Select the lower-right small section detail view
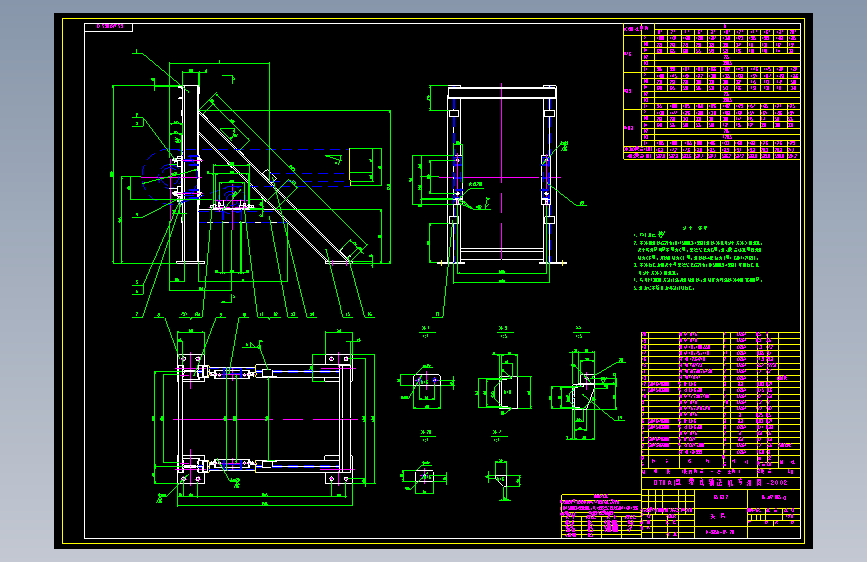The height and width of the screenshot is (562, 867). (503, 479)
